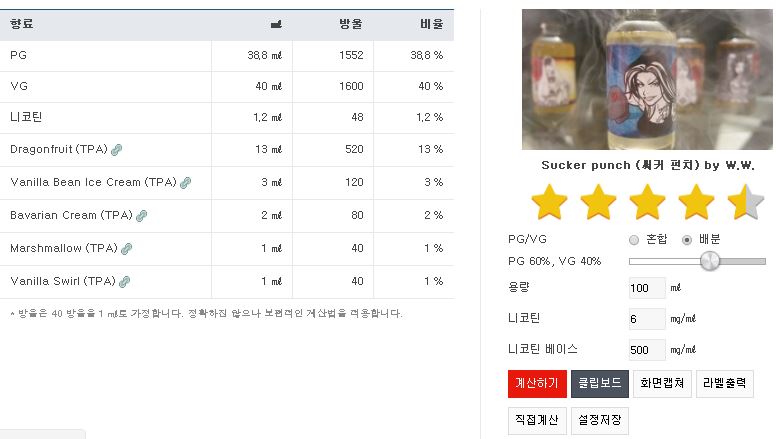Screen dimensions: 776x439
Task: Click the 직접계산 button
Action: coord(537,421)
